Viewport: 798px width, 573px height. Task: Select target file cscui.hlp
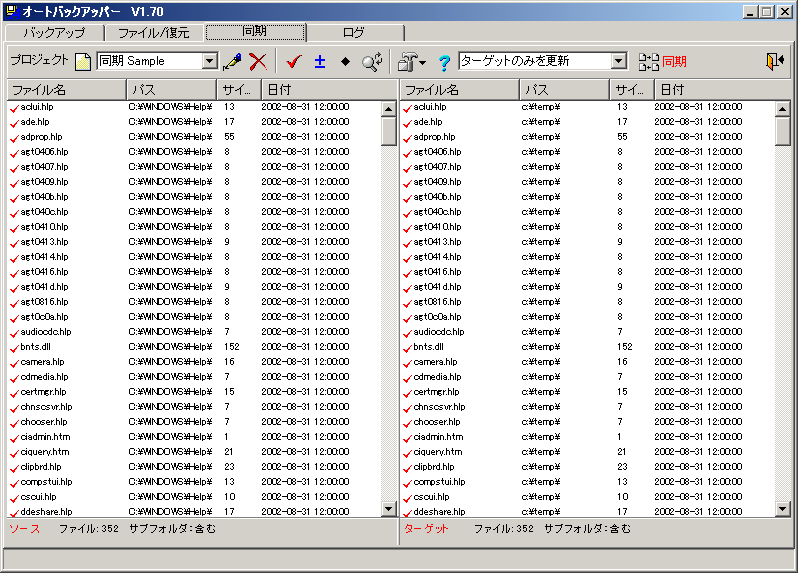point(431,497)
